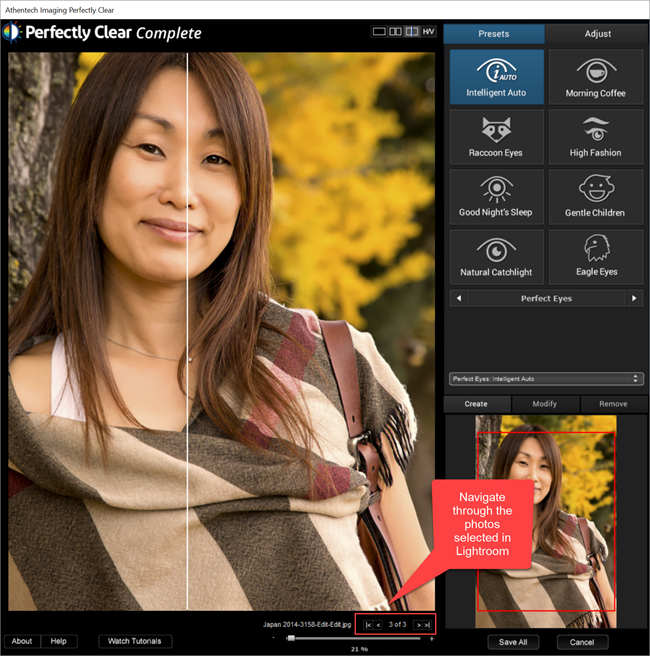Click Create preset button
The height and width of the screenshot is (656, 650).
click(476, 404)
